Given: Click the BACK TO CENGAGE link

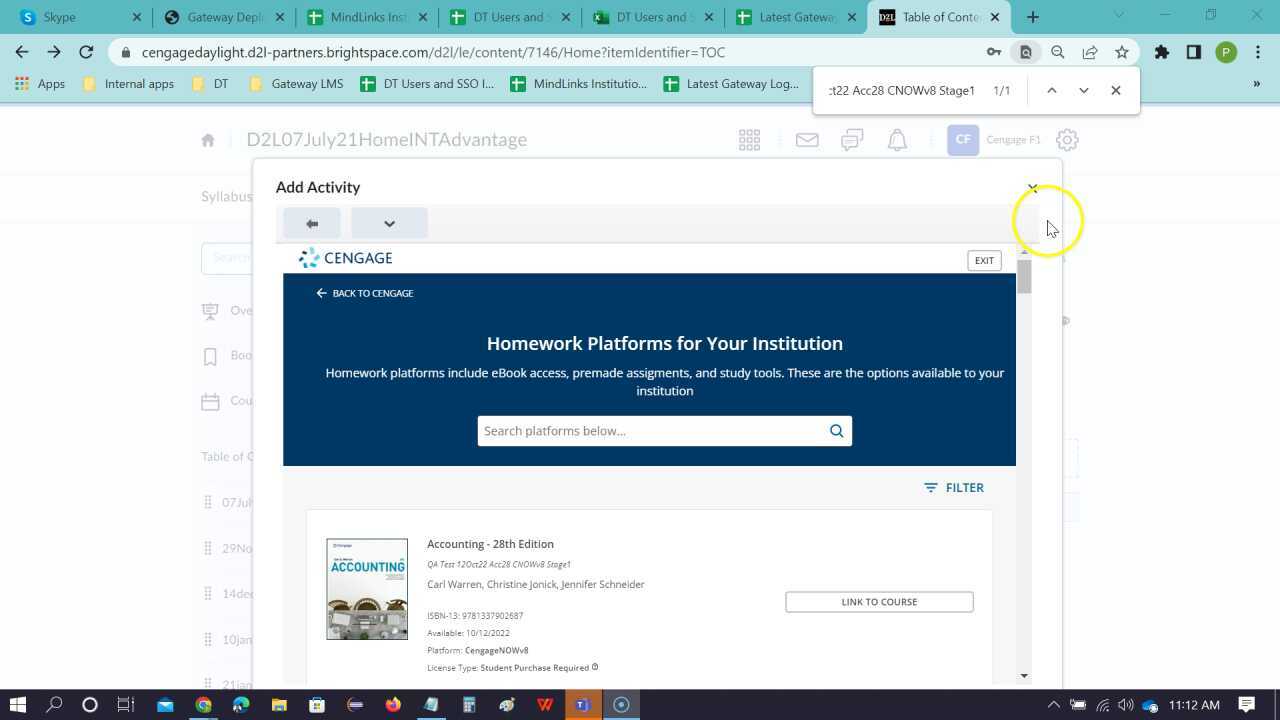Looking at the screenshot, I should pyautogui.click(x=364, y=293).
